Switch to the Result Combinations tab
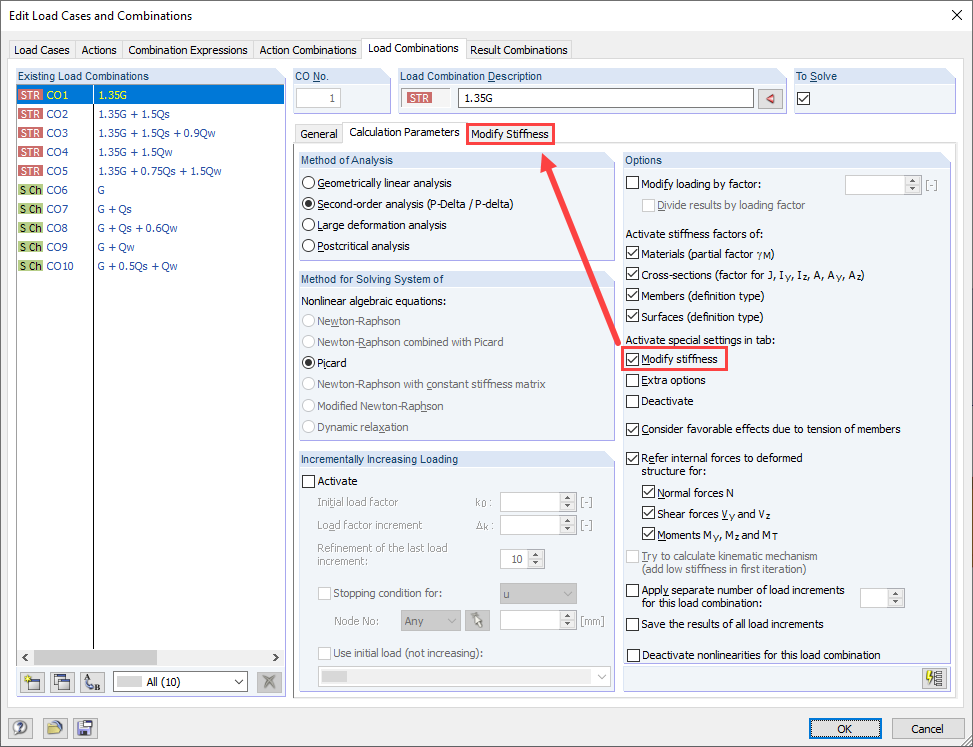Image resolution: width=973 pixels, height=747 pixels. tap(519, 48)
